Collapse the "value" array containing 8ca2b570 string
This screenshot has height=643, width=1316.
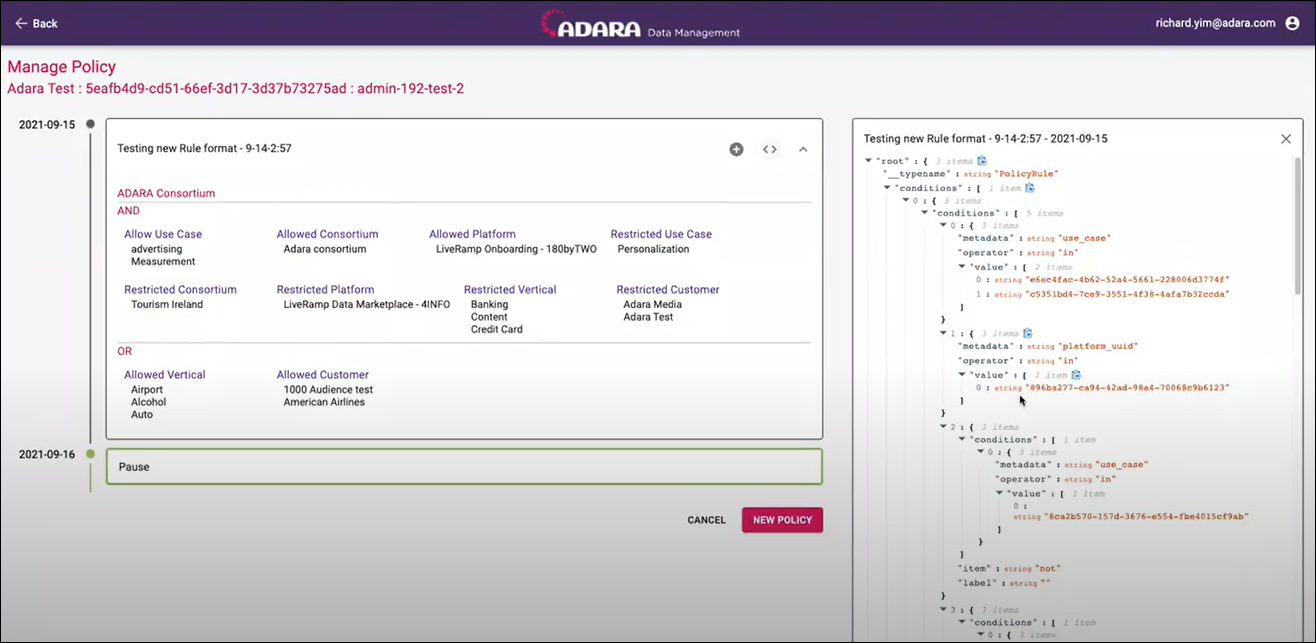point(999,493)
